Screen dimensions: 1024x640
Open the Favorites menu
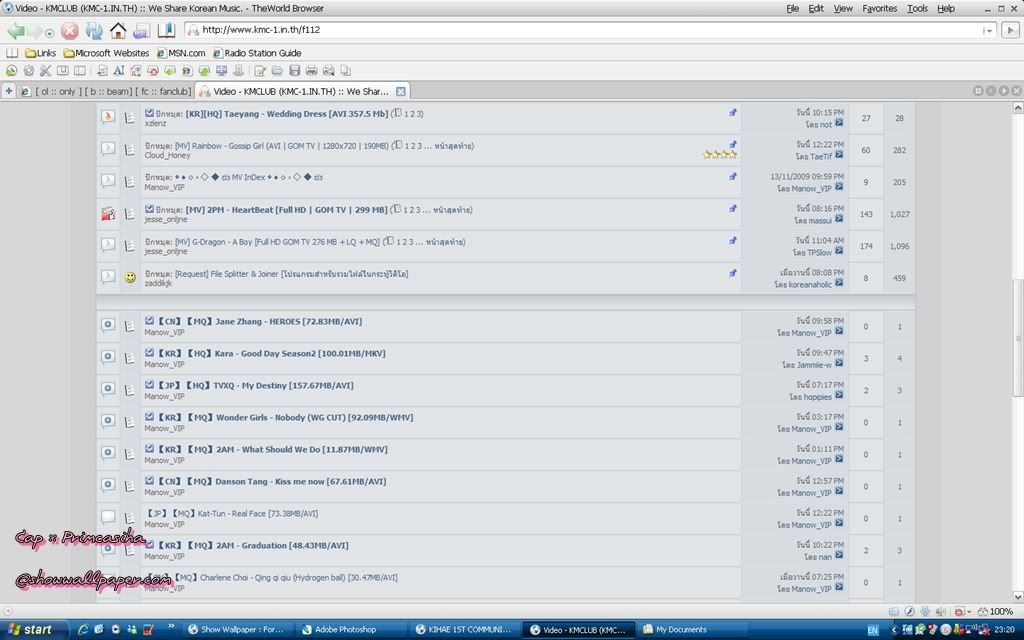point(879,8)
